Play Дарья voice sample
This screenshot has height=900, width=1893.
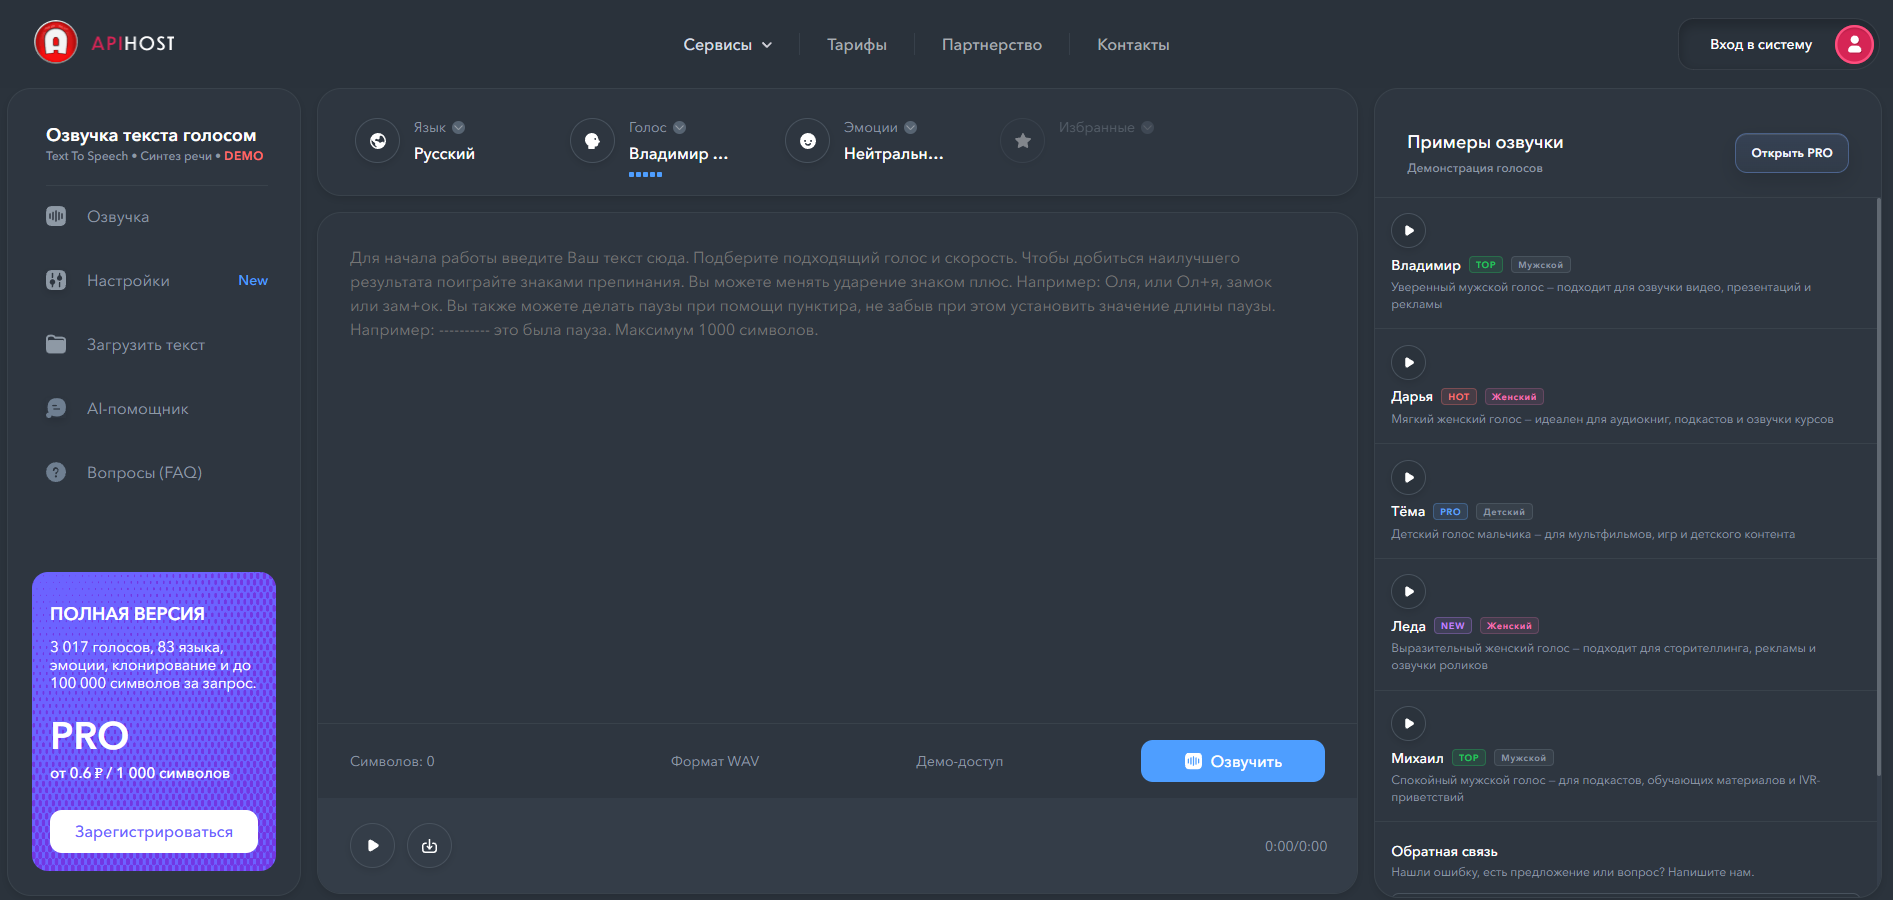coord(1408,362)
